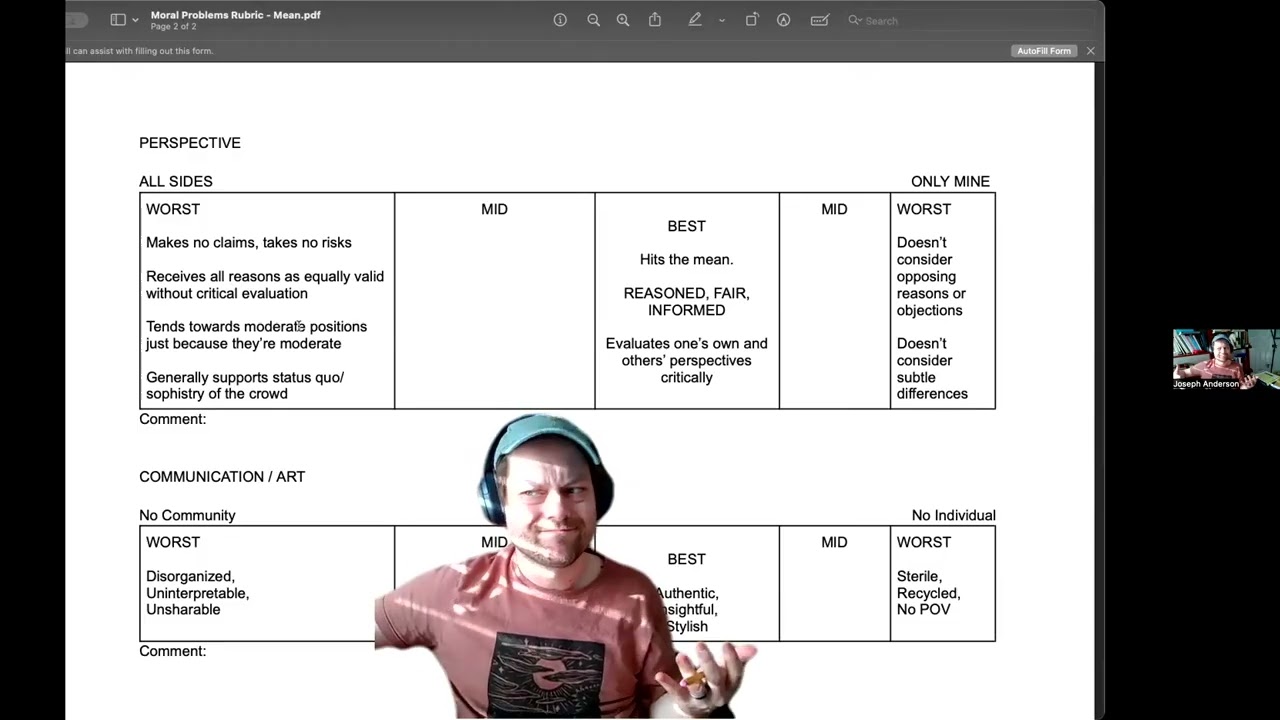Click 'Page 2 of 2' indicator
Image resolution: width=1280 pixels, height=720 pixels.
point(173,27)
